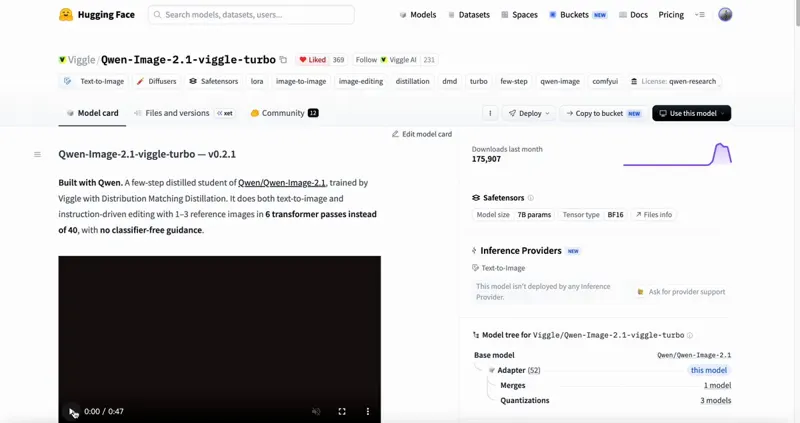800x423 pixels.
Task: Open video more options menu
Action: click(367, 411)
